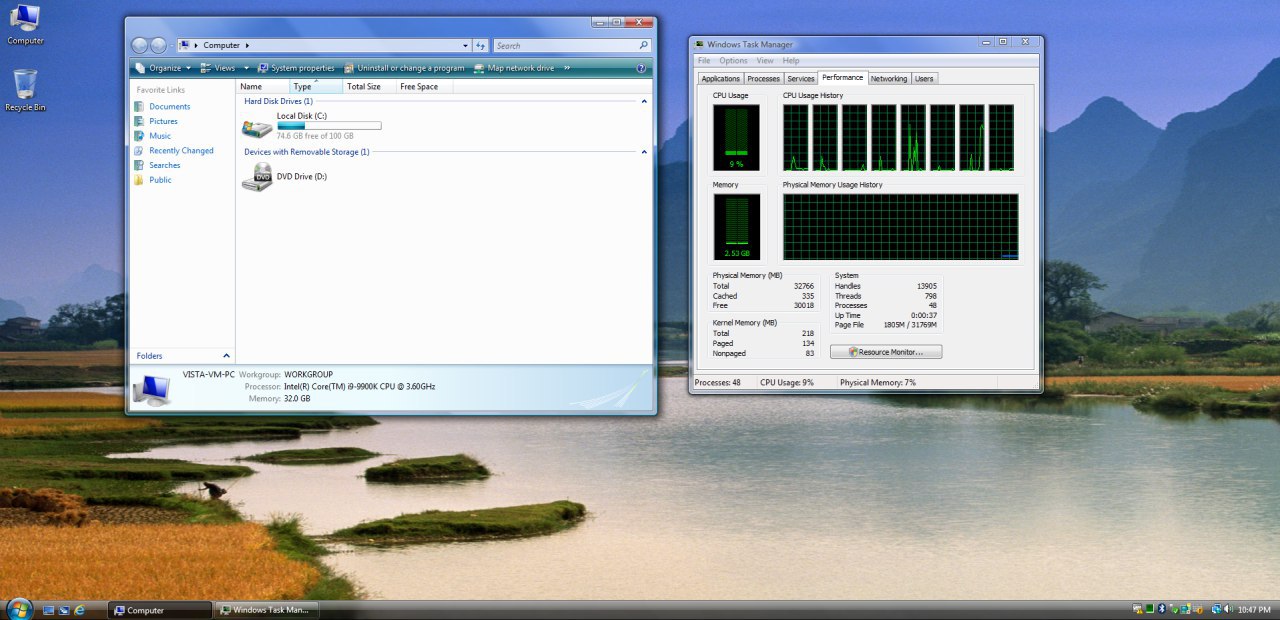The height and width of the screenshot is (620, 1280).
Task: Click the Explorer Search input box
Action: coord(565,45)
